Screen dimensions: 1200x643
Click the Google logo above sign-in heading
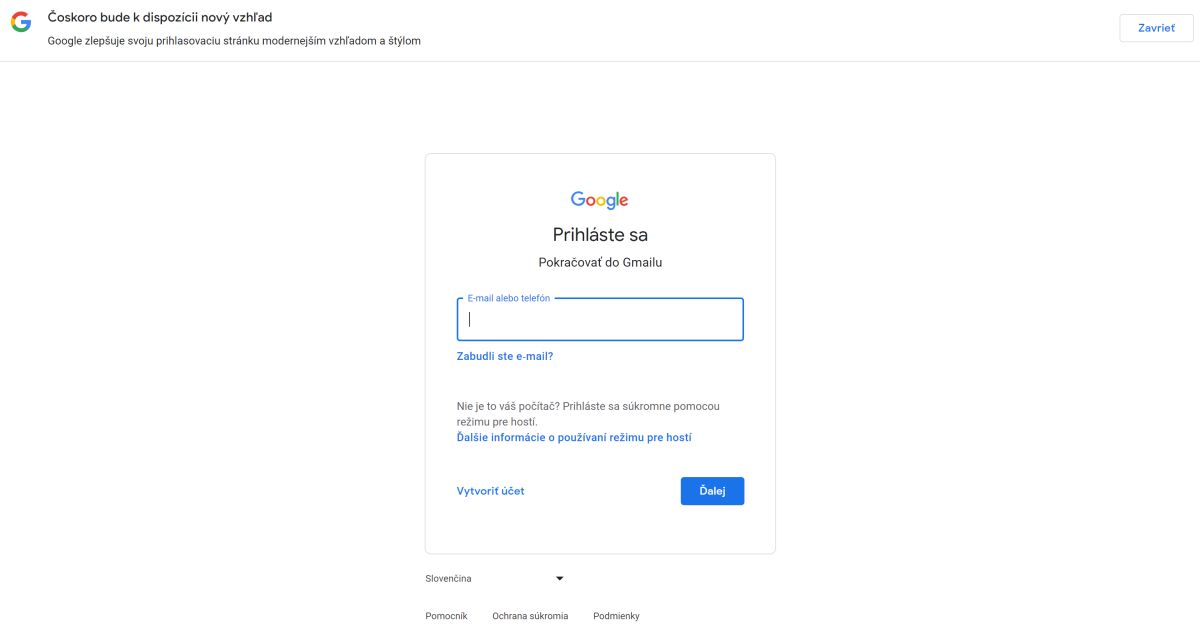(x=599, y=200)
